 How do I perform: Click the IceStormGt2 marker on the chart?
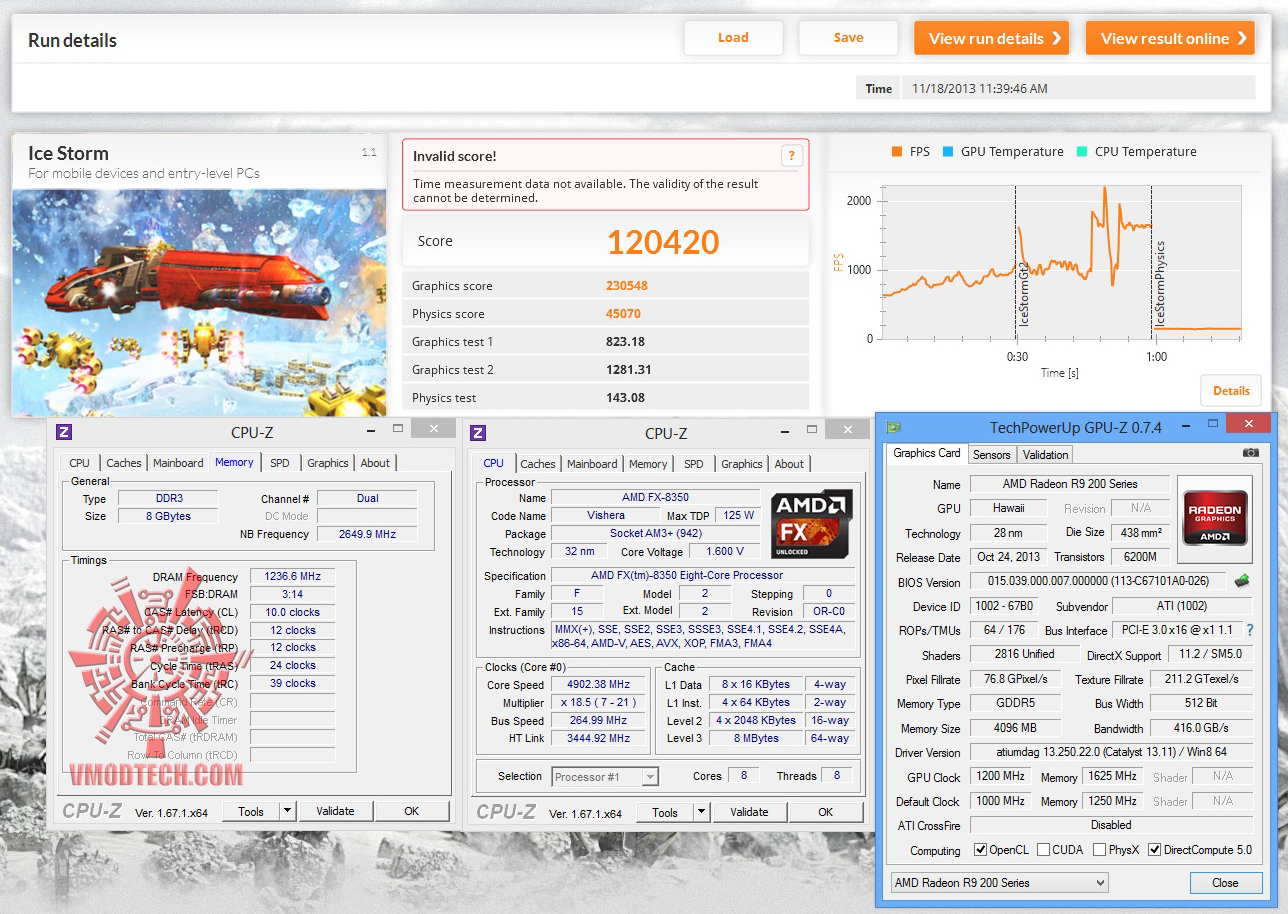1024,294
